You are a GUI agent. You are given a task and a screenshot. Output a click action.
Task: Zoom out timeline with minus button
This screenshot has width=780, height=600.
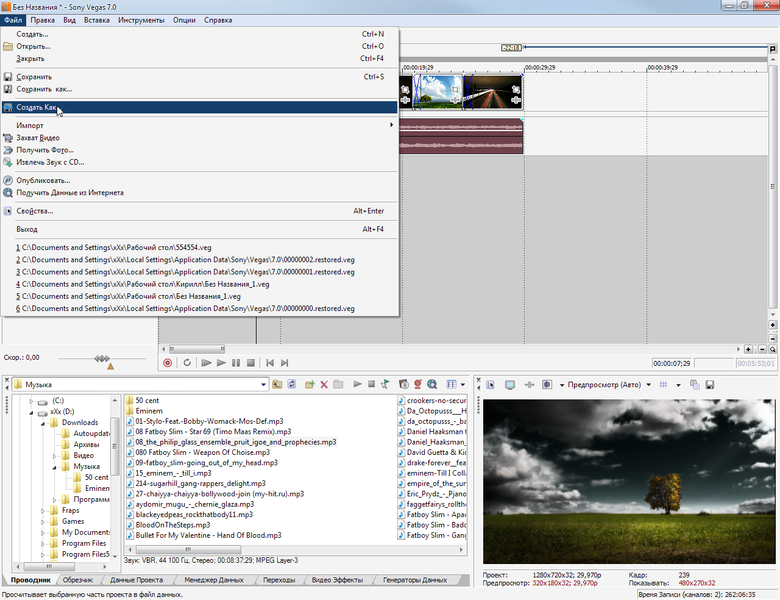click(x=762, y=350)
